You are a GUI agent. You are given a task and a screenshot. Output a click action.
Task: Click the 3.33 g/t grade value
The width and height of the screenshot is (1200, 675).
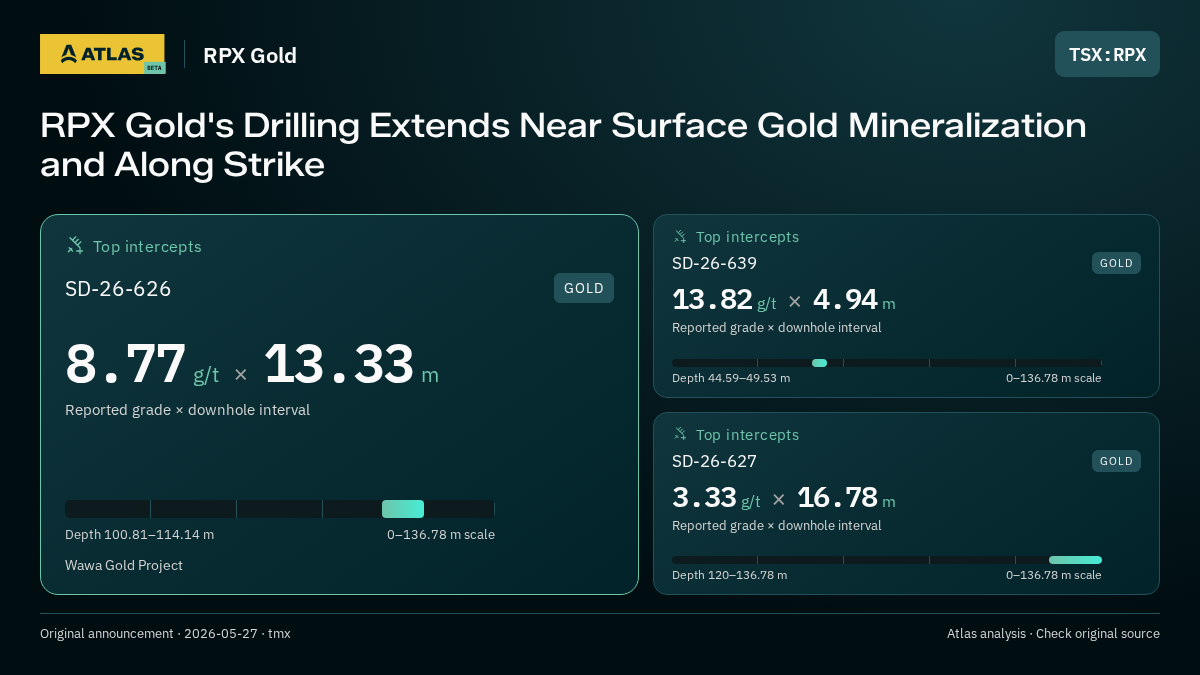[716, 498]
